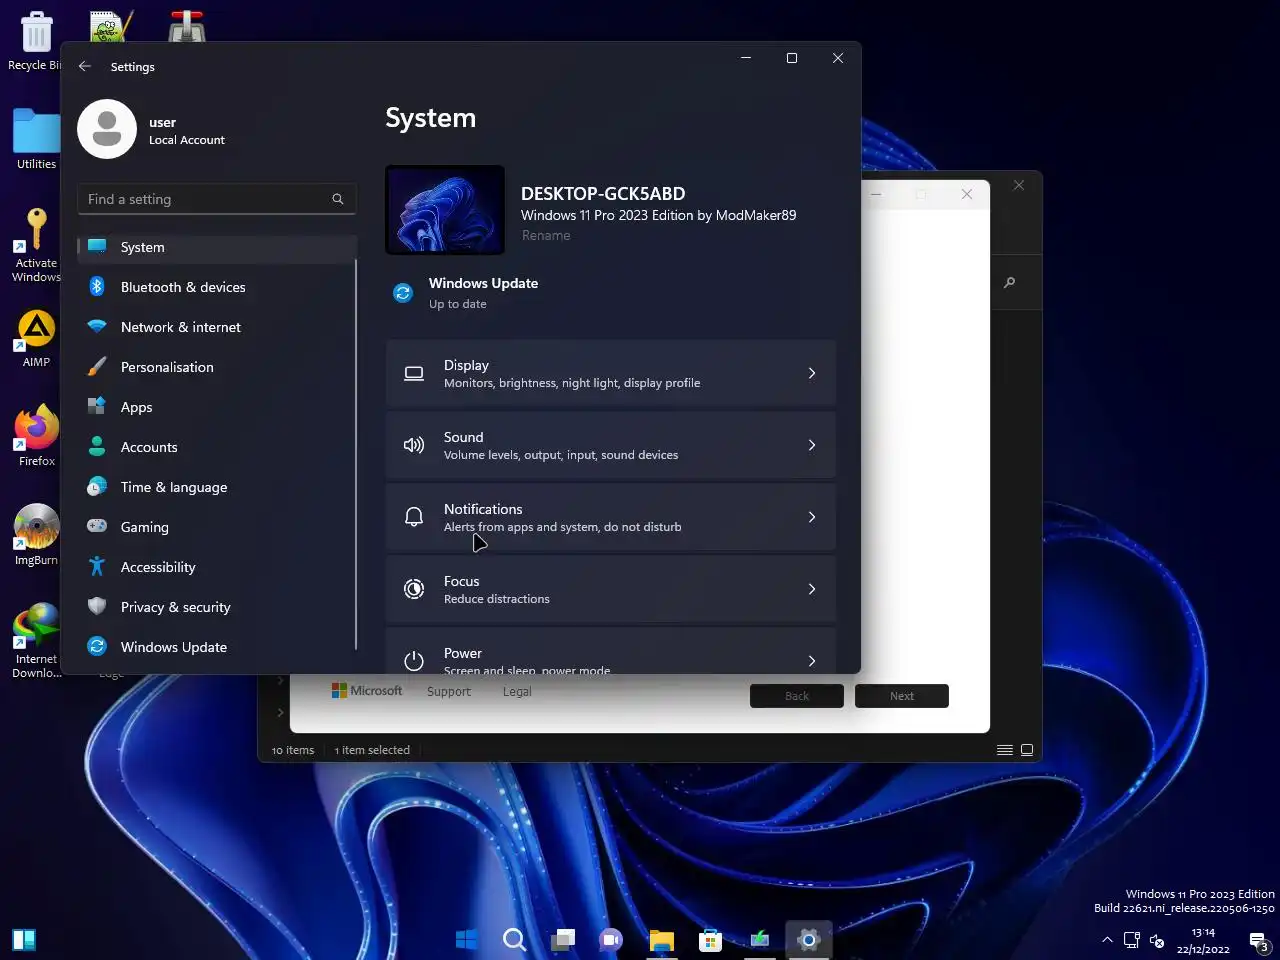The width and height of the screenshot is (1280, 960).
Task: Go to Gaming settings
Action: [217, 527]
